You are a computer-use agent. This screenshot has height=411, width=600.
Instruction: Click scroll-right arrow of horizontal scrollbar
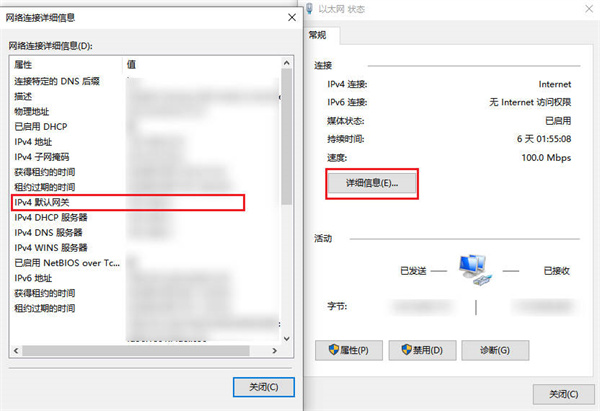[274, 351]
